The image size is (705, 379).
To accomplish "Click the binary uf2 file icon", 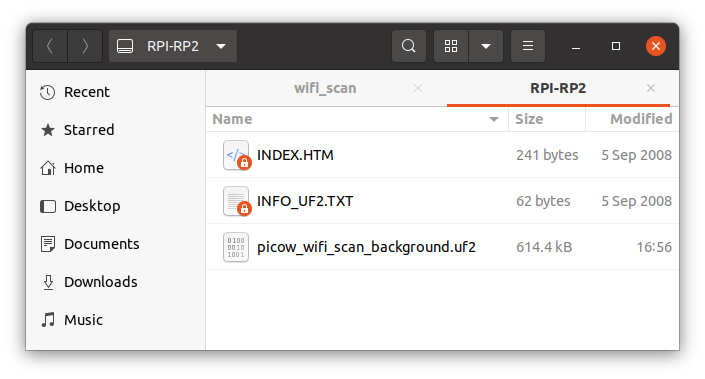I will 236,247.
